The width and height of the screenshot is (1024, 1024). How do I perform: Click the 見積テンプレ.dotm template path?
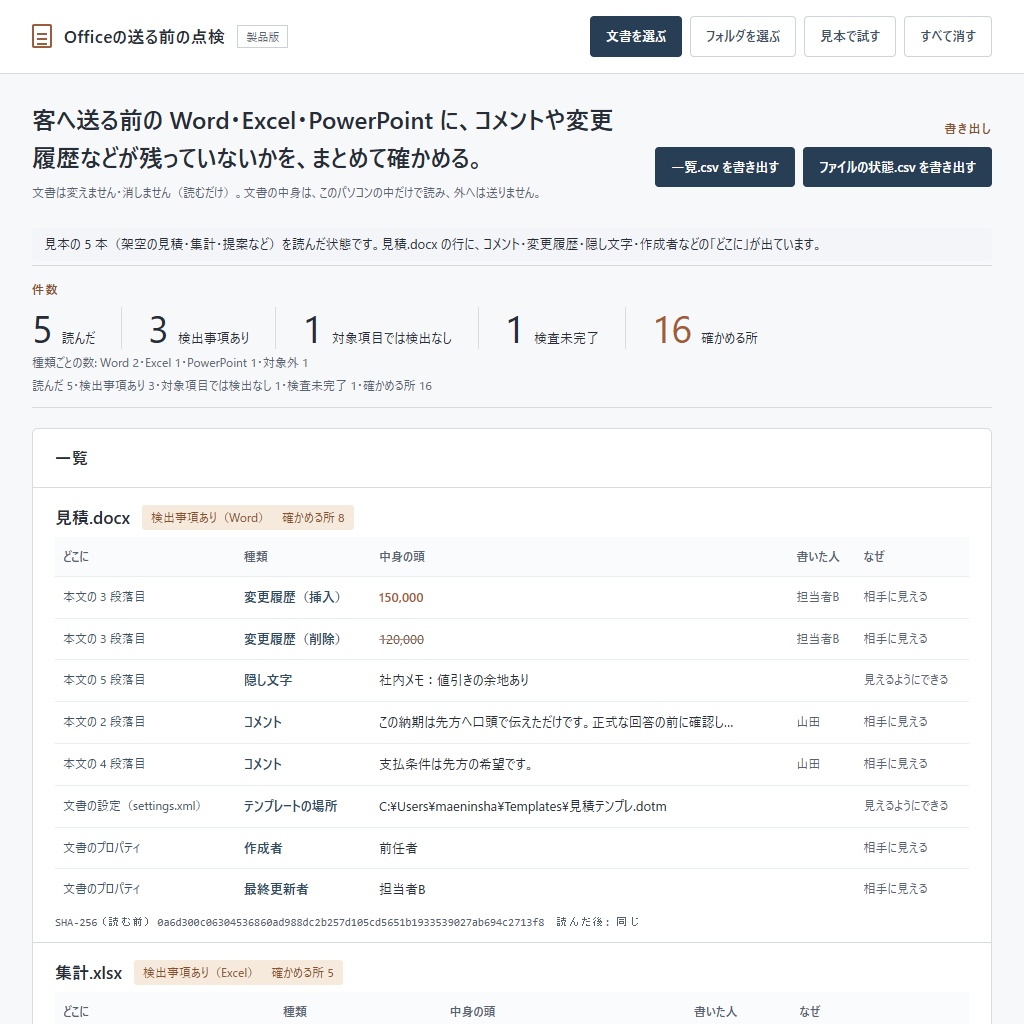pos(522,806)
